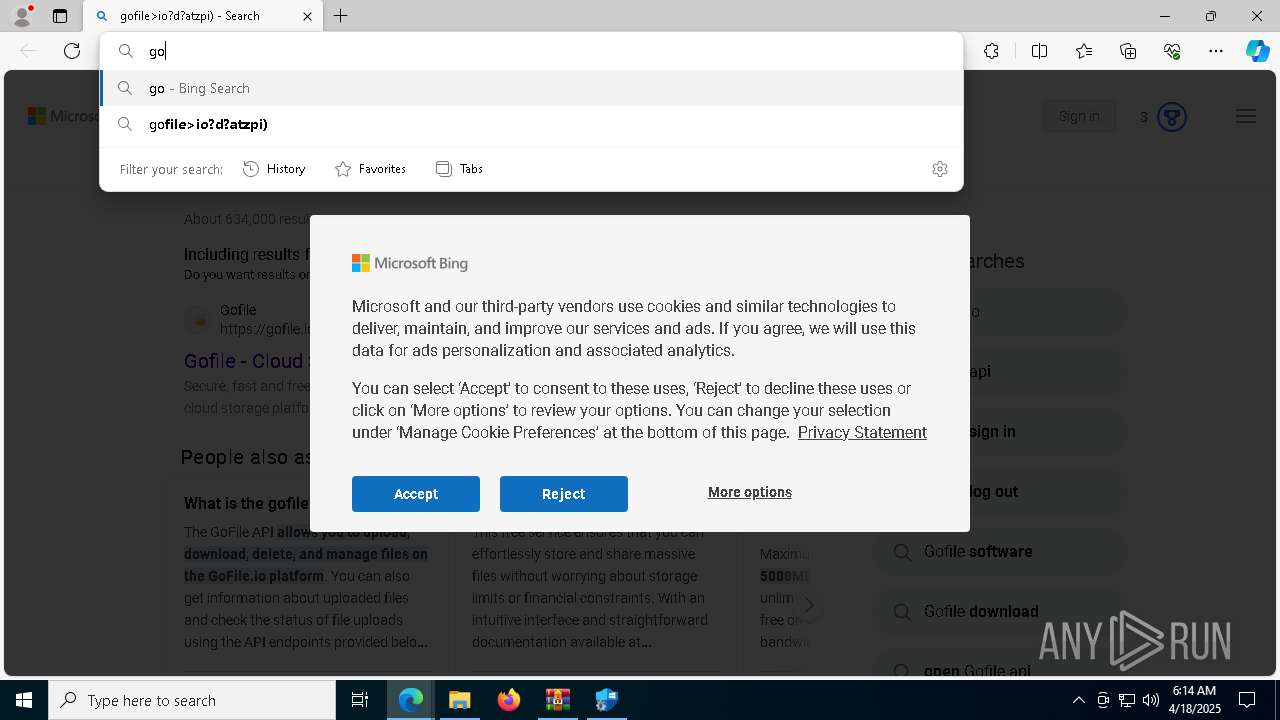Click the Edge profile avatar icon
The width and height of the screenshot is (1280, 720).
(22, 15)
